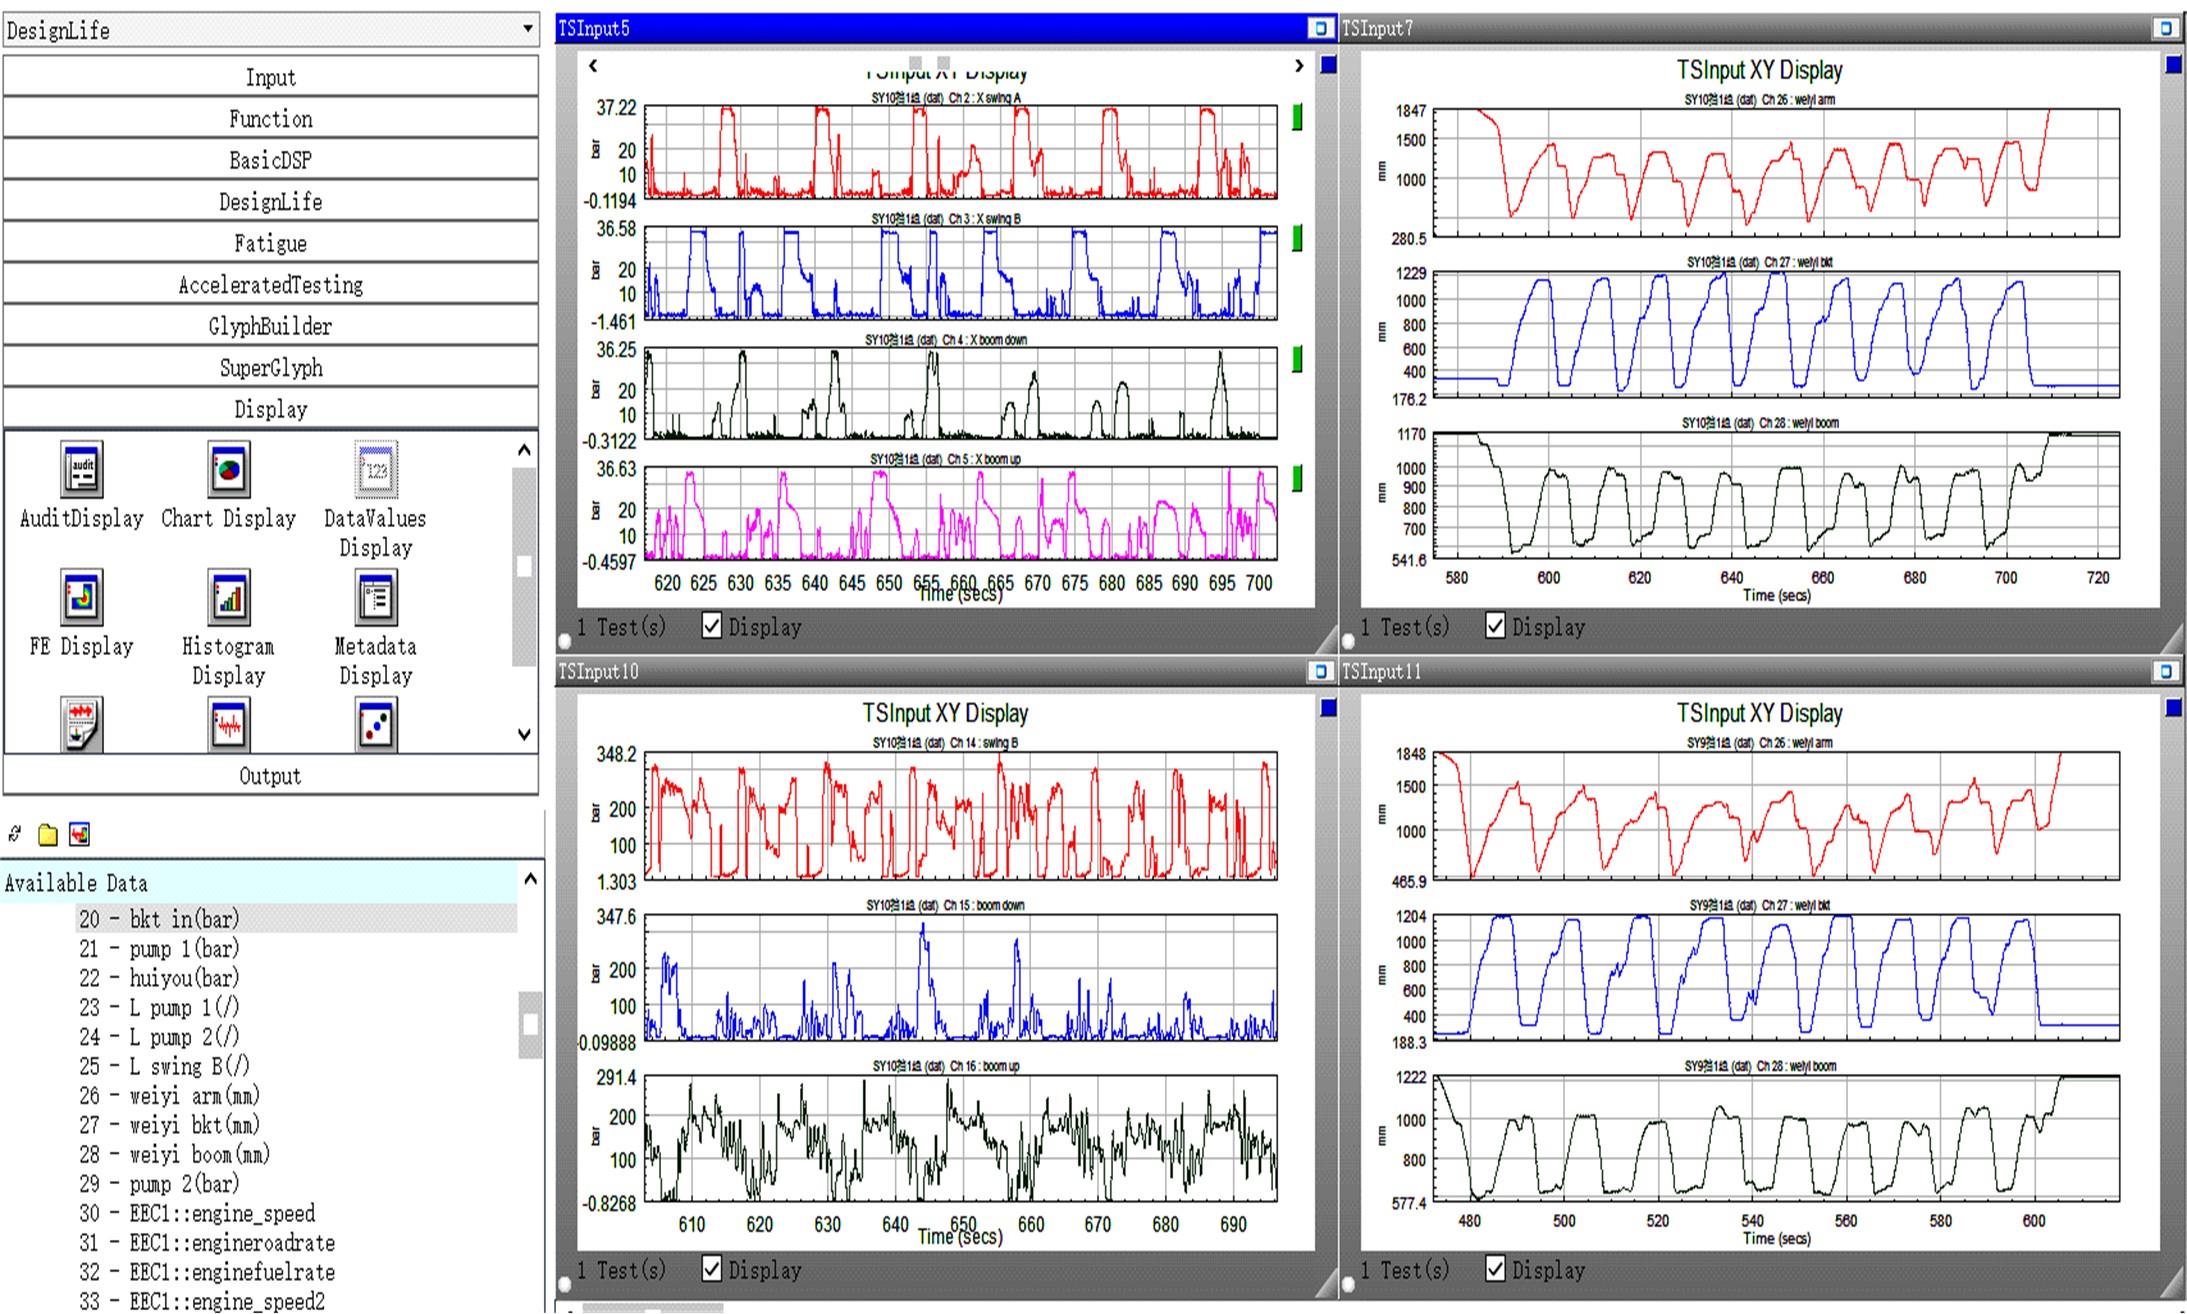Viewport: 2187px width, 1314px height.
Task: Pick the Metadata Display glyph
Action: 375,598
